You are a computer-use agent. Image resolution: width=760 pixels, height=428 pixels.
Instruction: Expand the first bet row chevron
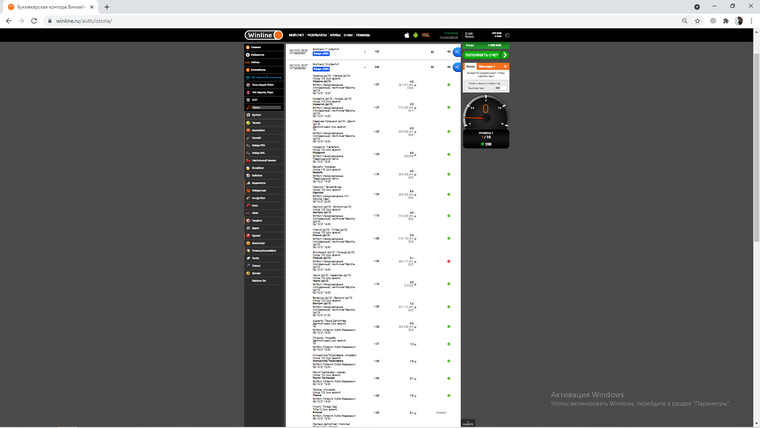365,51
